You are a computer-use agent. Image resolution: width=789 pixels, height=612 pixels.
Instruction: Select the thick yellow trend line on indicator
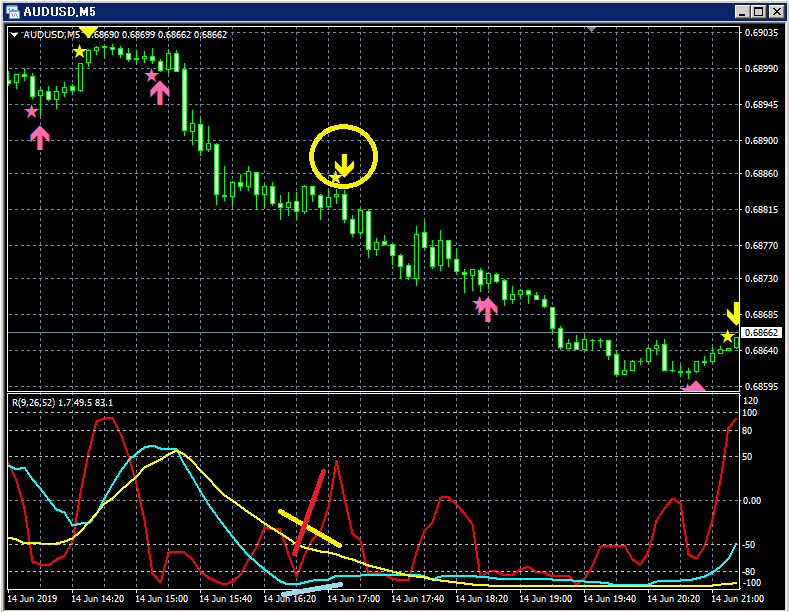(310, 528)
